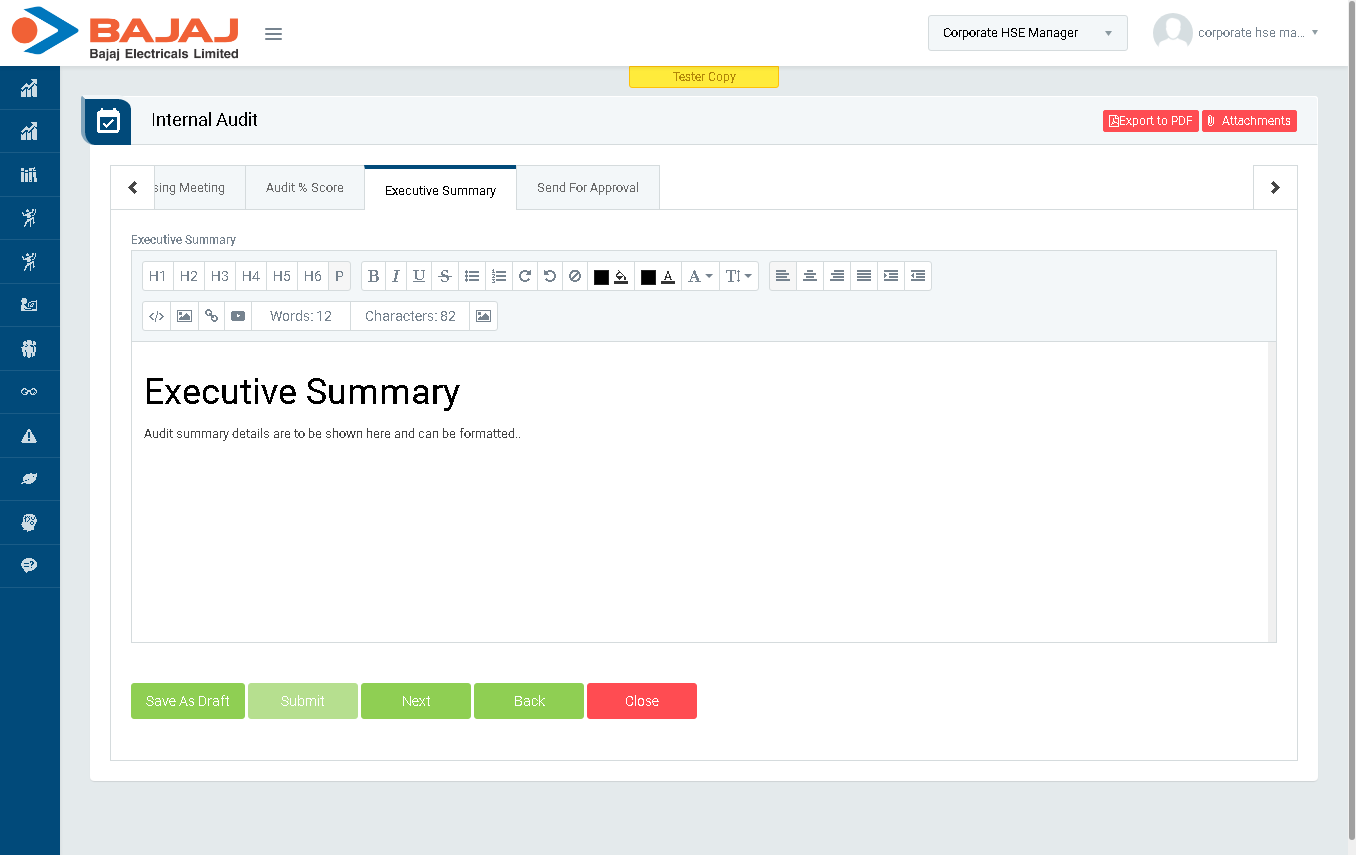Image resolution: width=1356 pixels, height=855 pixels.
Task: Toggle H1 heading style
Action: pos(157,277)
